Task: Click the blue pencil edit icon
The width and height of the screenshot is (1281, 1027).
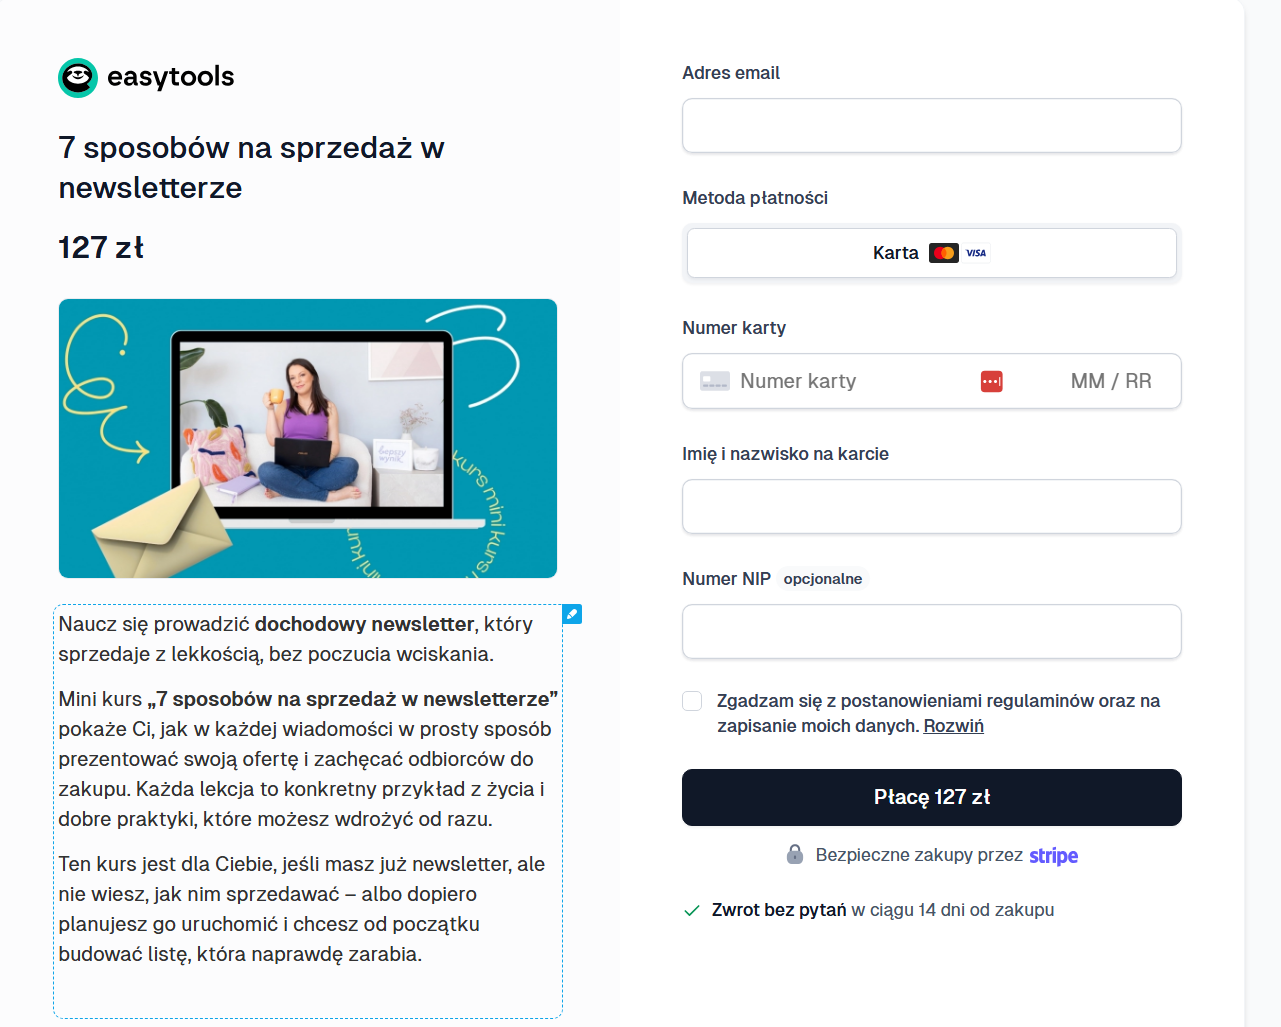Action: click(572, 614)
